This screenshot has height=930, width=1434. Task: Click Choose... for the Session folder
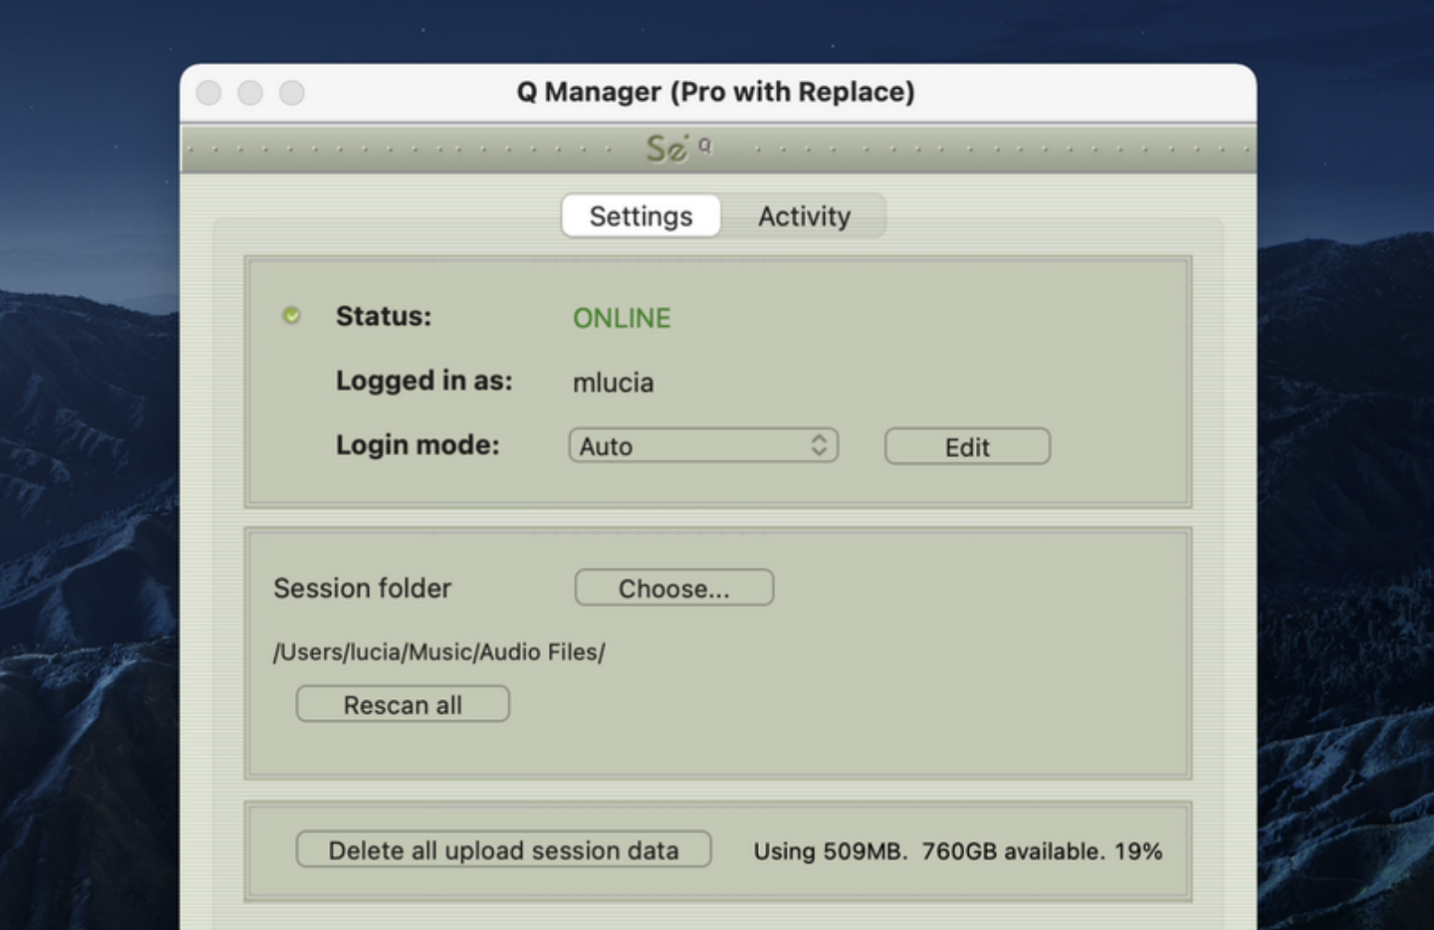[674, 588]
